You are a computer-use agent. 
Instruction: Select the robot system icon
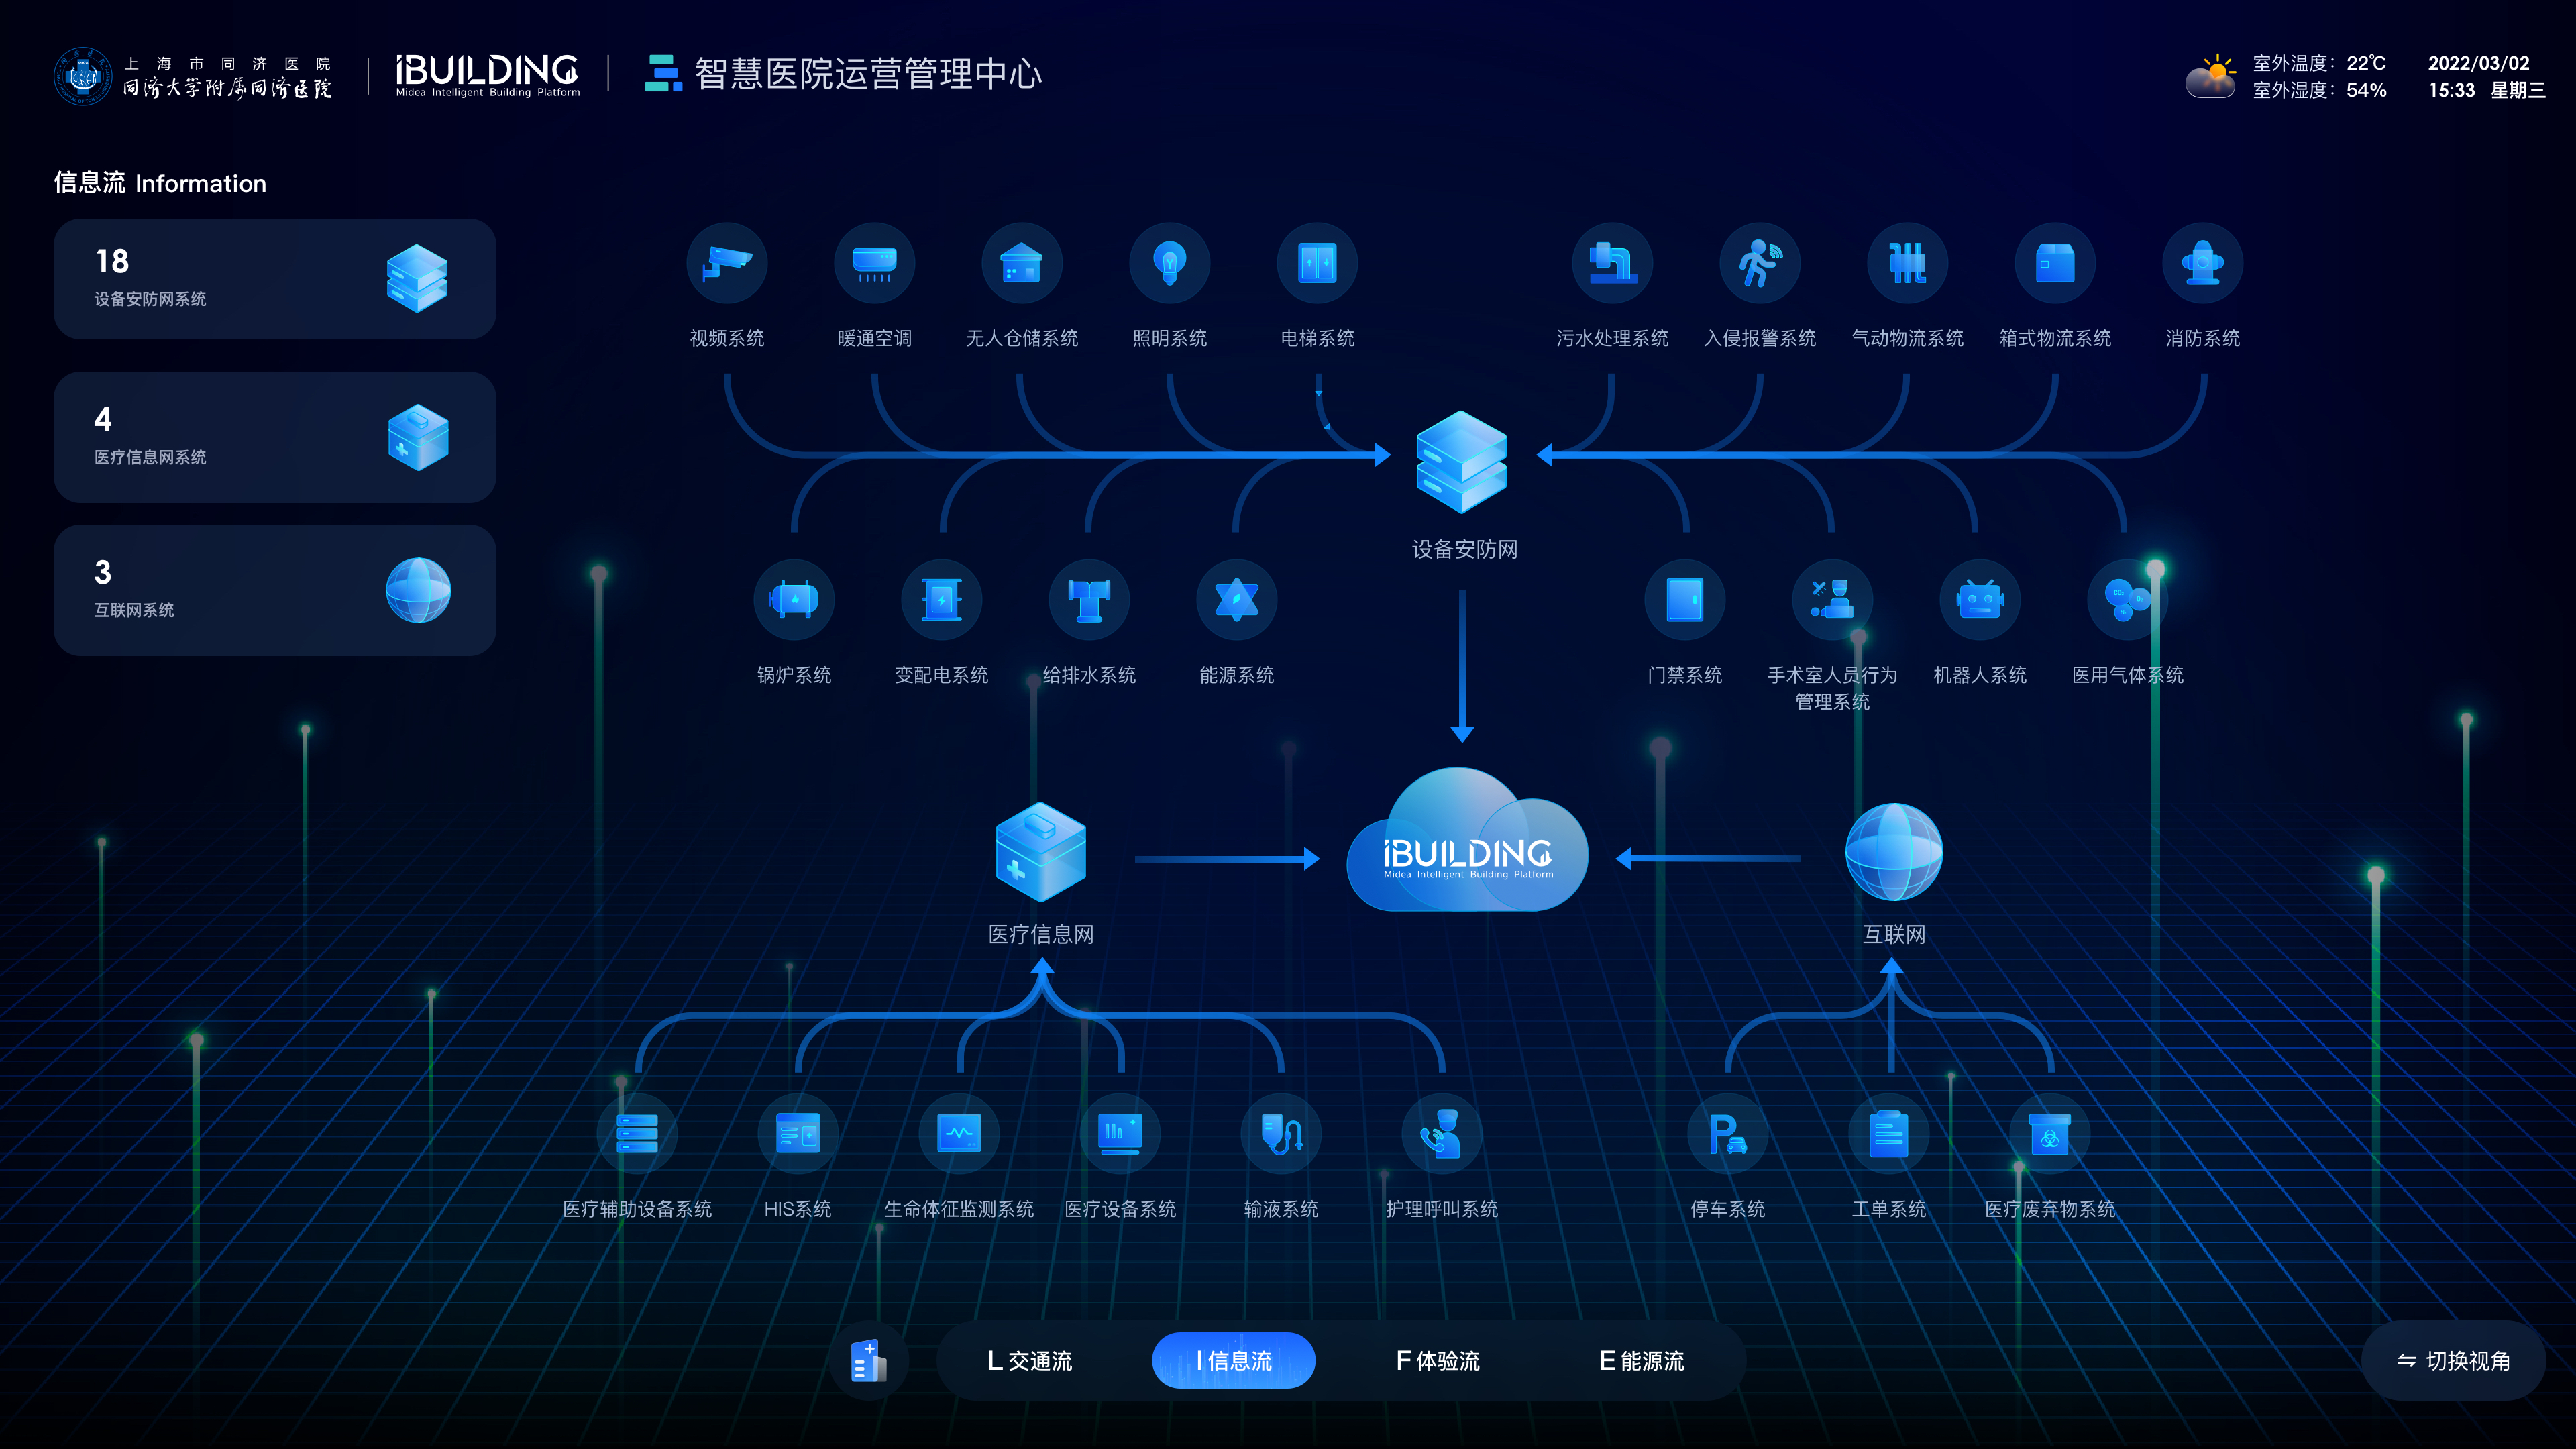pyautogui.click(x=1979, y=600)
